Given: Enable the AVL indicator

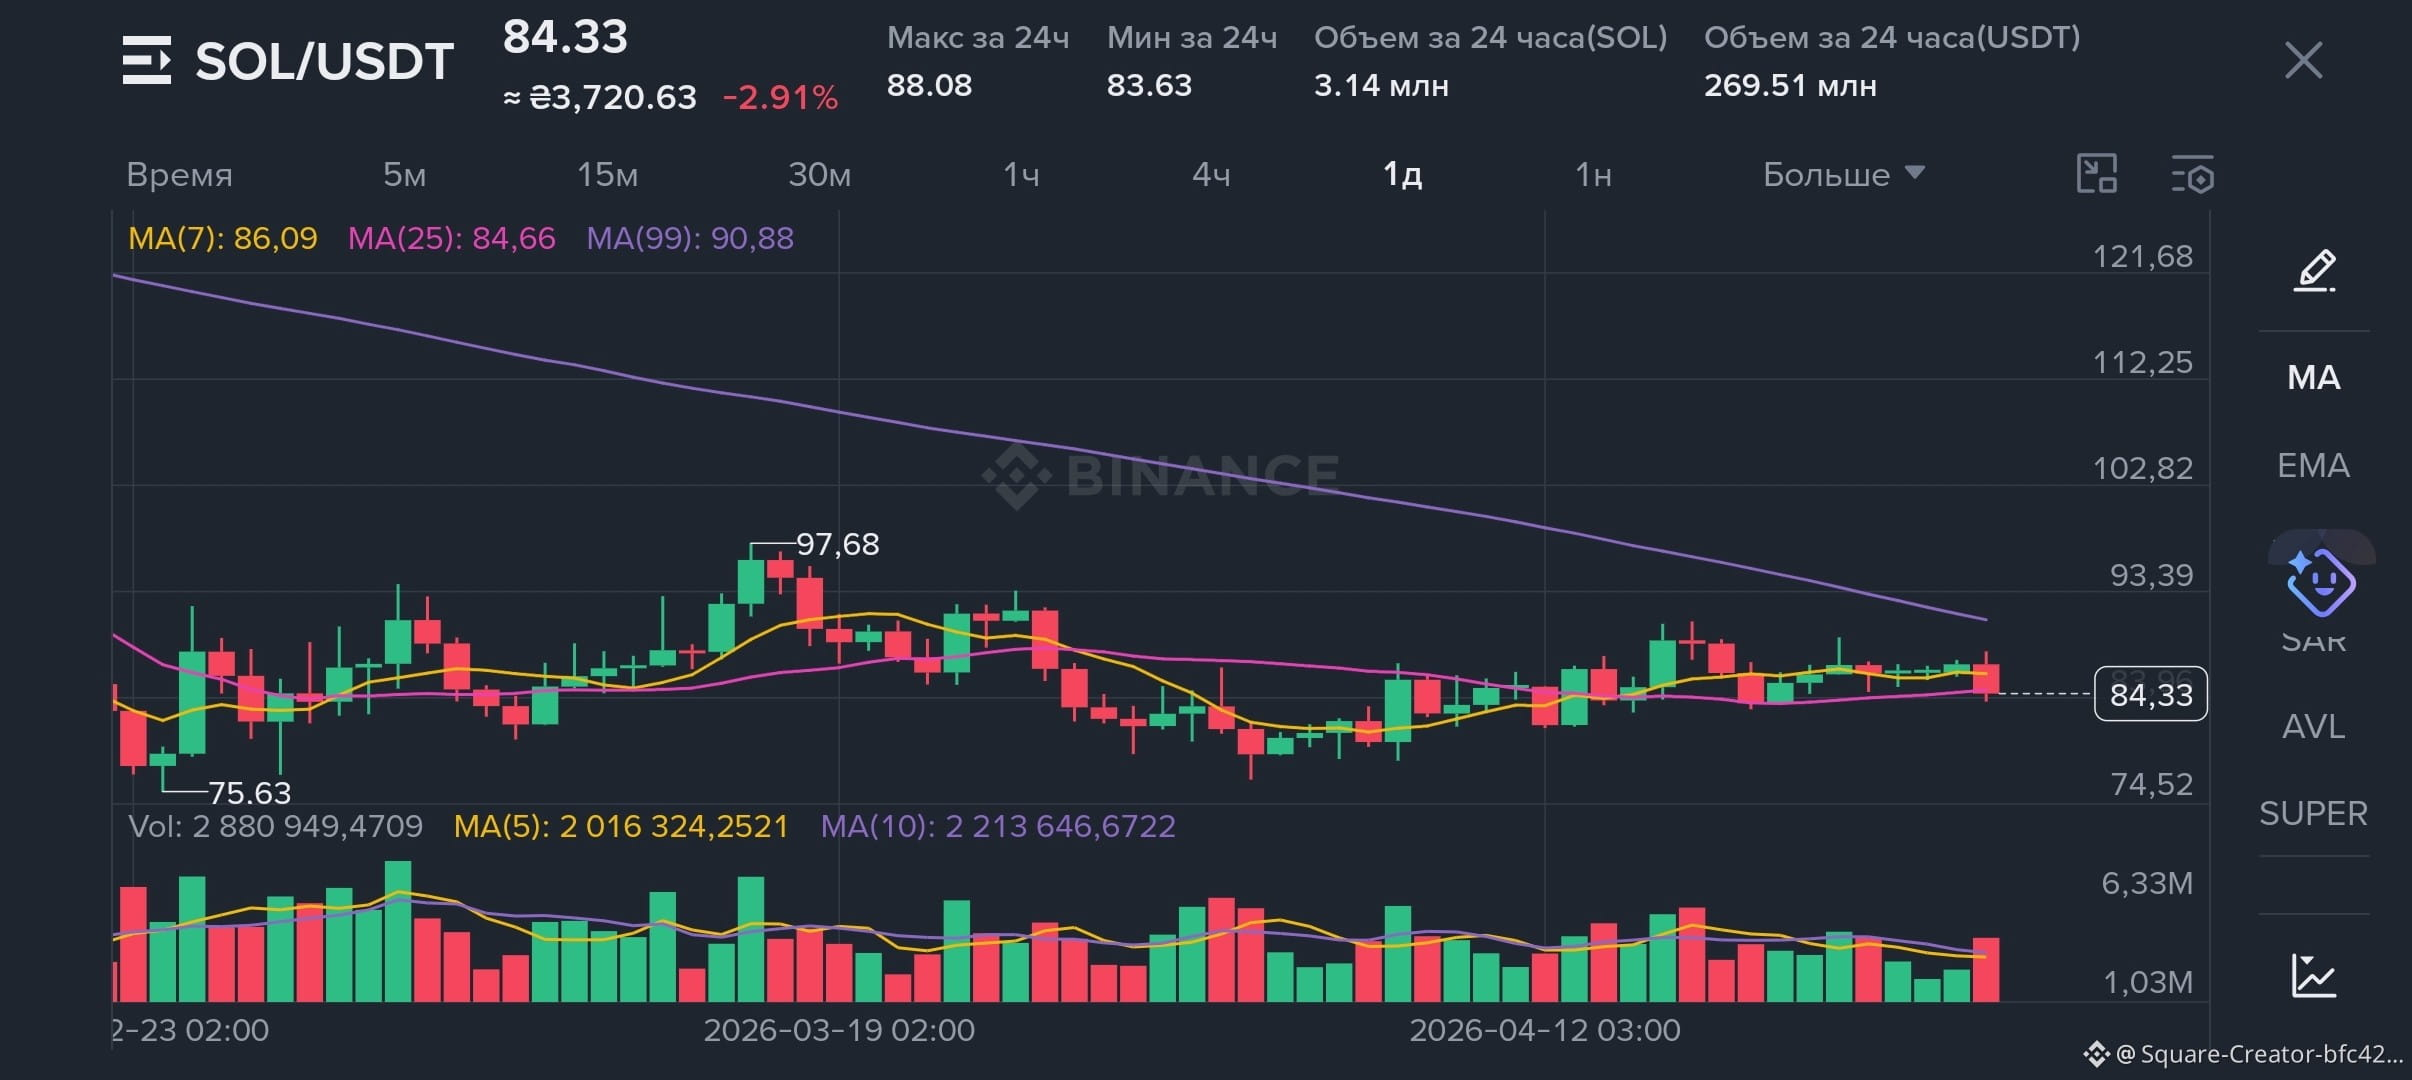Looking at the screenshot, I should (x=2313, y=726).
